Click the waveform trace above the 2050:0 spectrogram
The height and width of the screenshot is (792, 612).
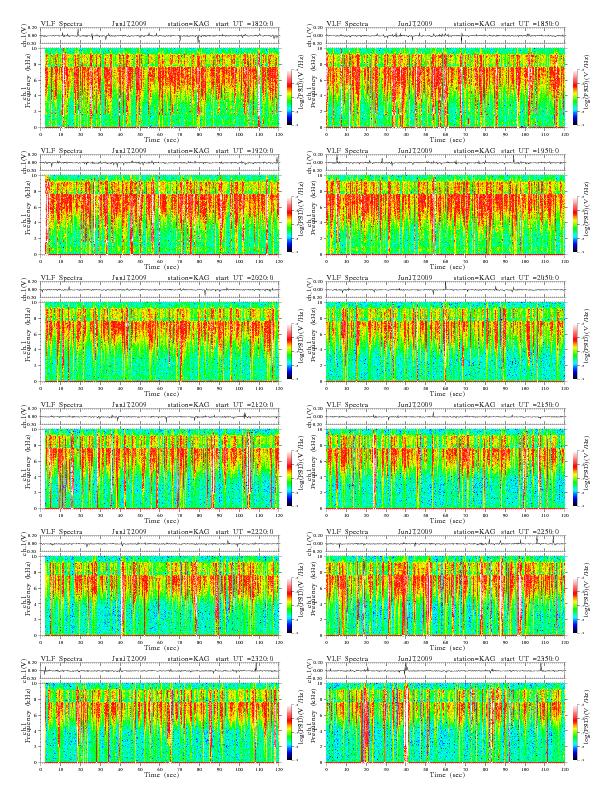click(445, 290)
